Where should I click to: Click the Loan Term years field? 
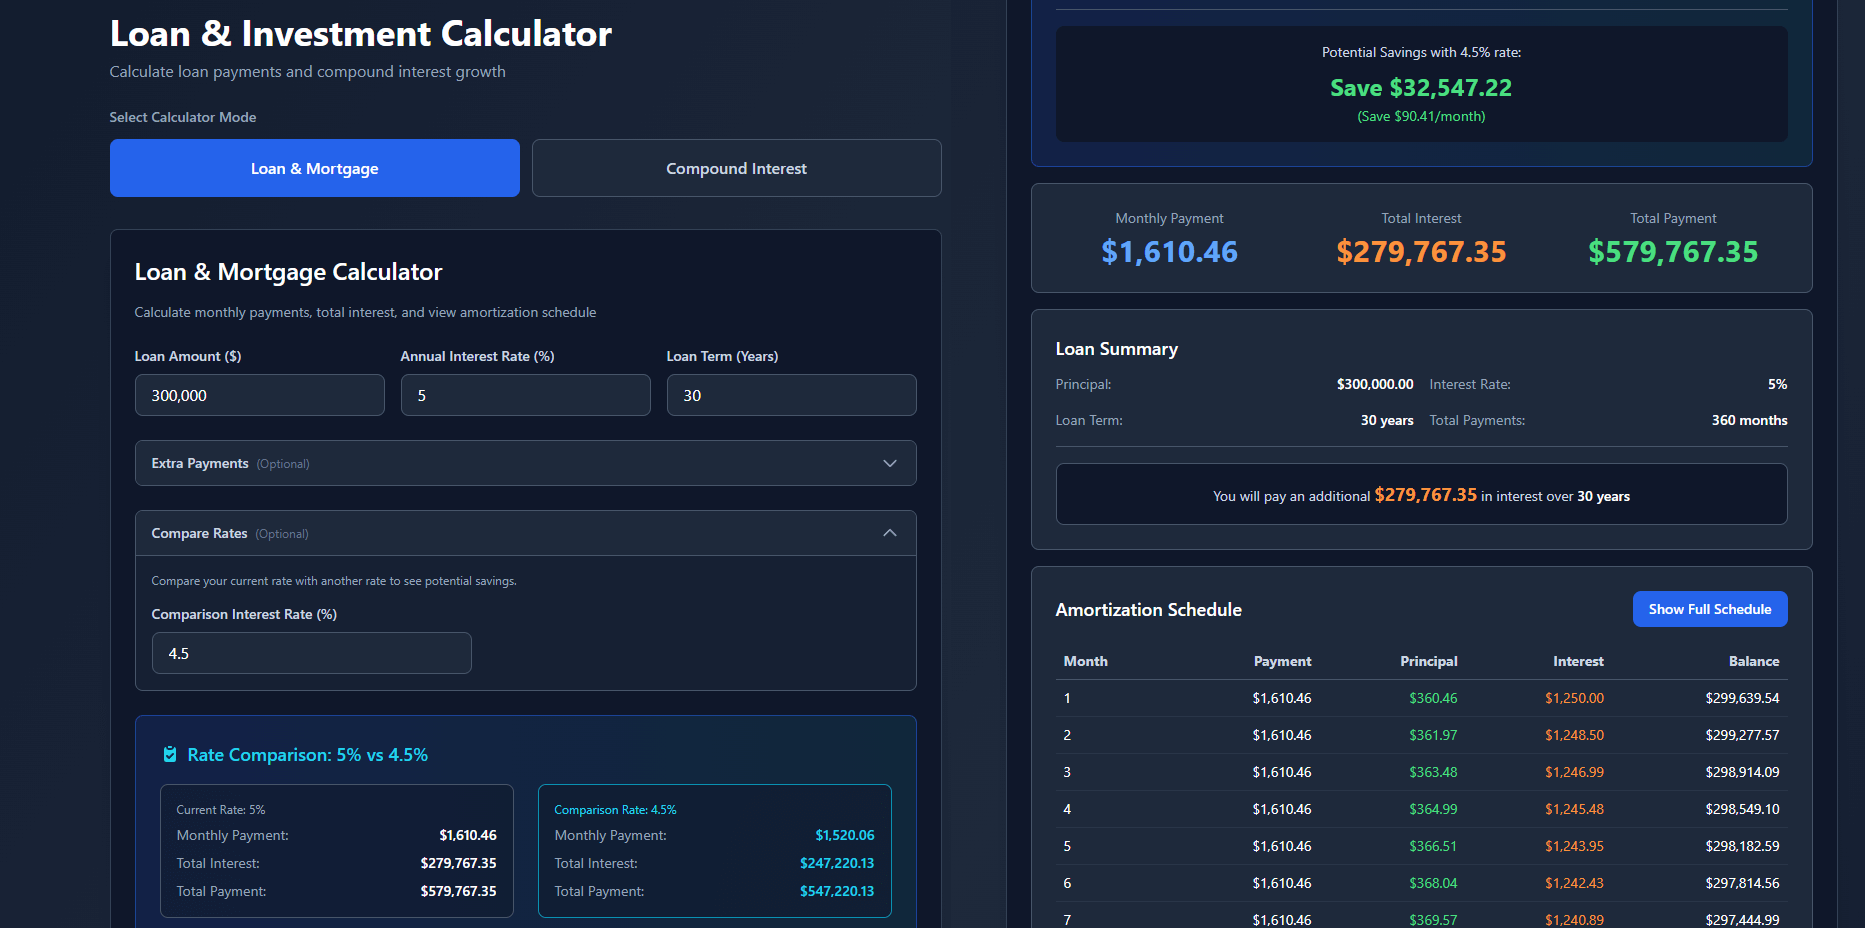[x=791, y=395]
